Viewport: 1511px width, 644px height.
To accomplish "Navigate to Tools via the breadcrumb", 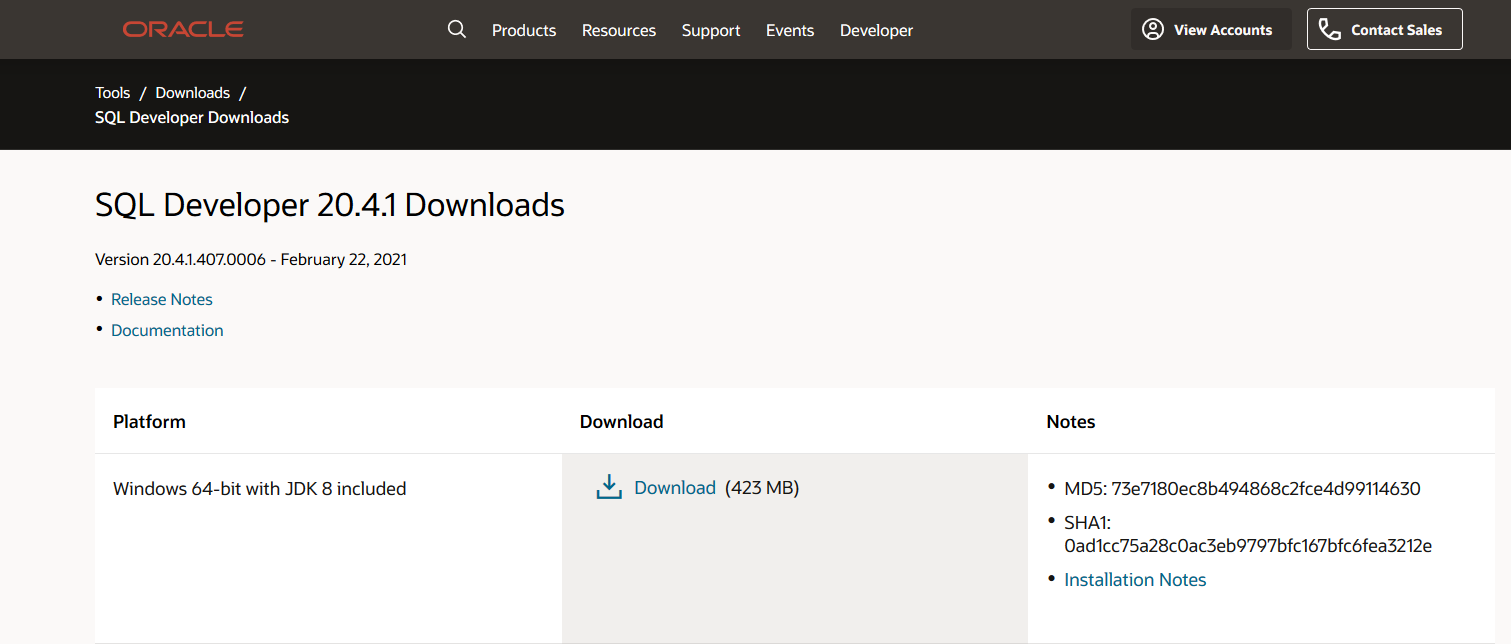I will click(112, 92).
